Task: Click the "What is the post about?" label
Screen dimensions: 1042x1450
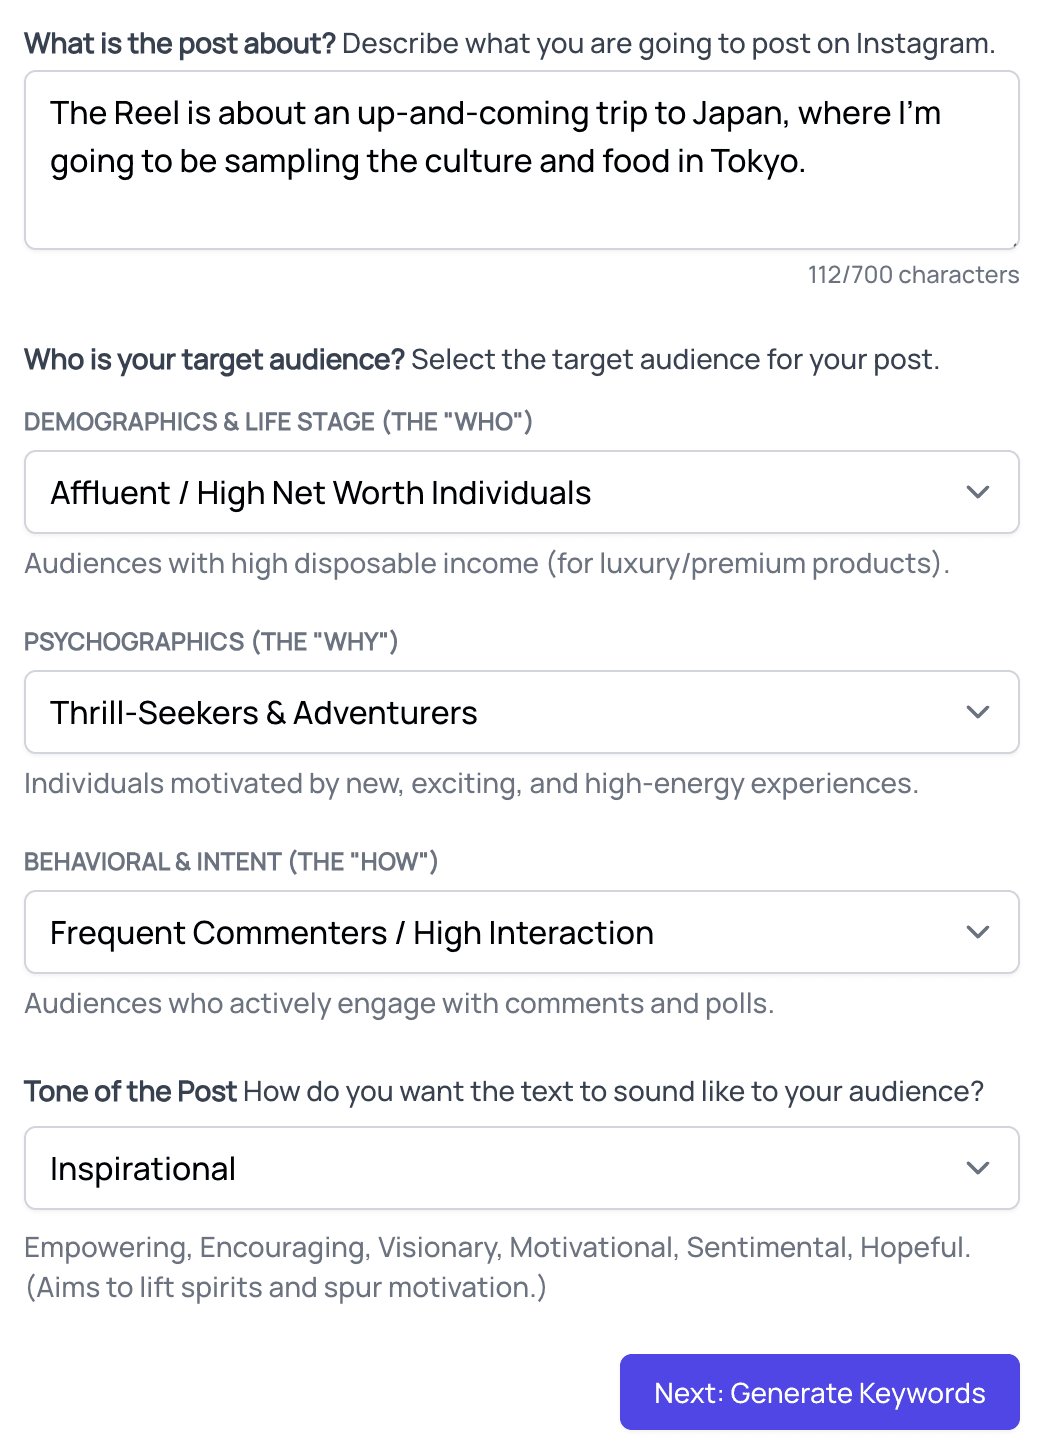Action: (180, 44)
